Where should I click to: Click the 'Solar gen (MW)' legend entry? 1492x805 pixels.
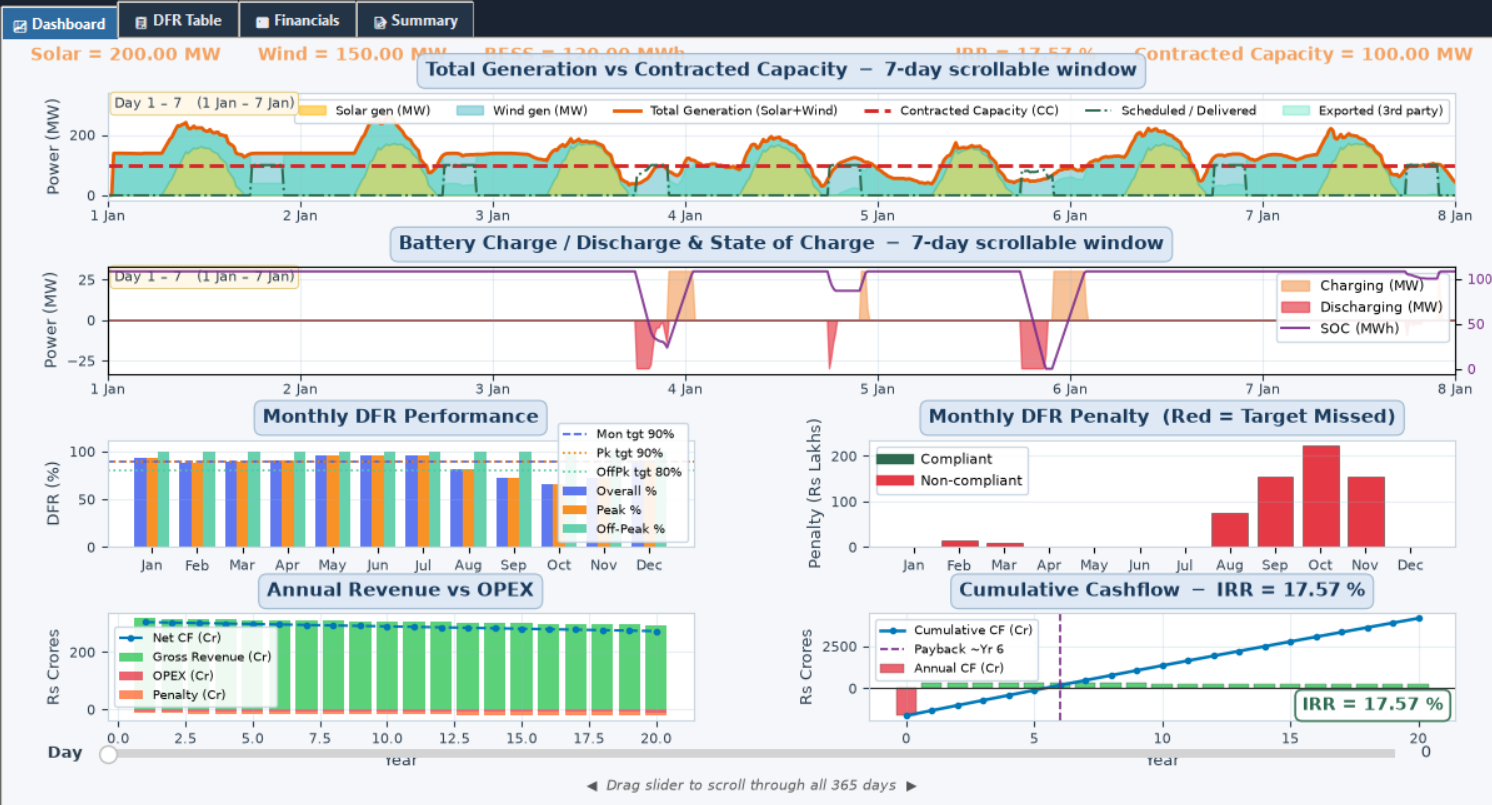365,111
